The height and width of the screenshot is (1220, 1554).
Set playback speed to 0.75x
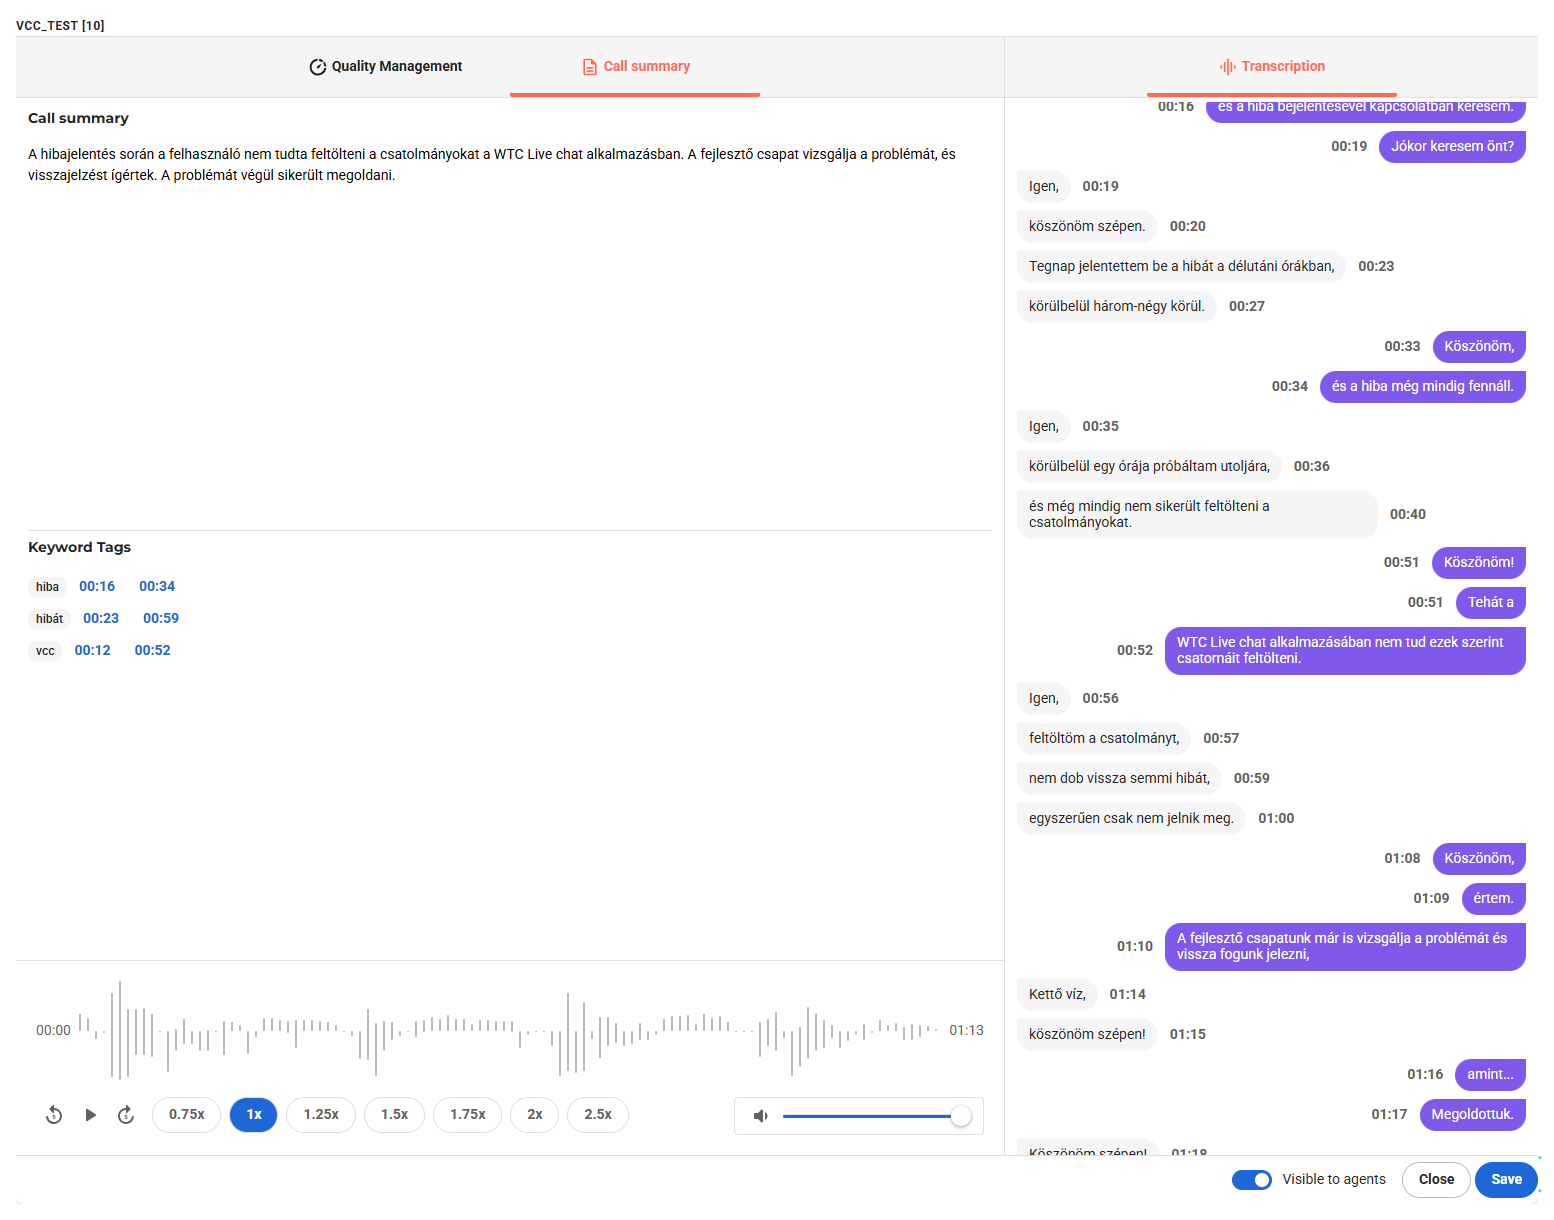(x=186, y=1115)
